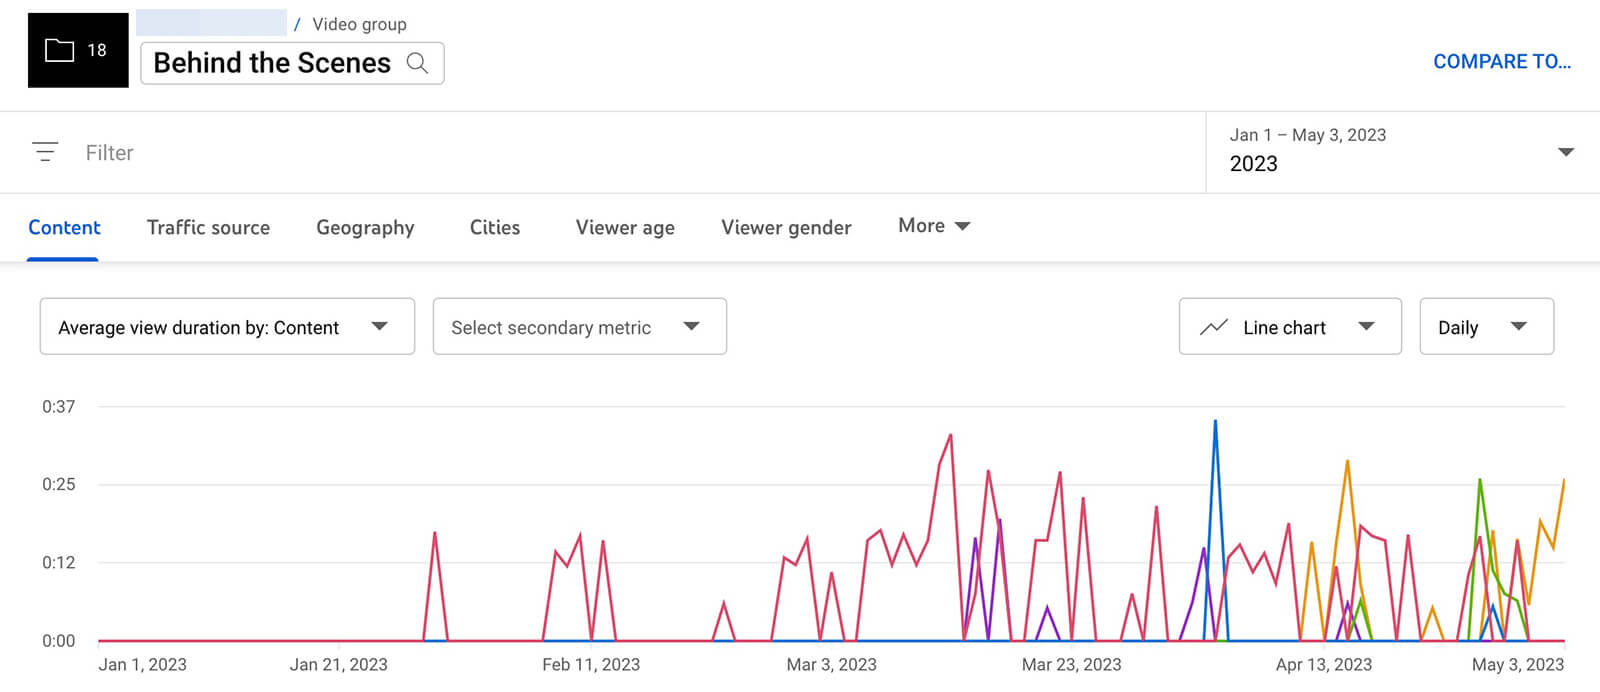Click the tall blue spike peak in chart
Viewport: 1600px width, 692px height.
(1215, 422)
